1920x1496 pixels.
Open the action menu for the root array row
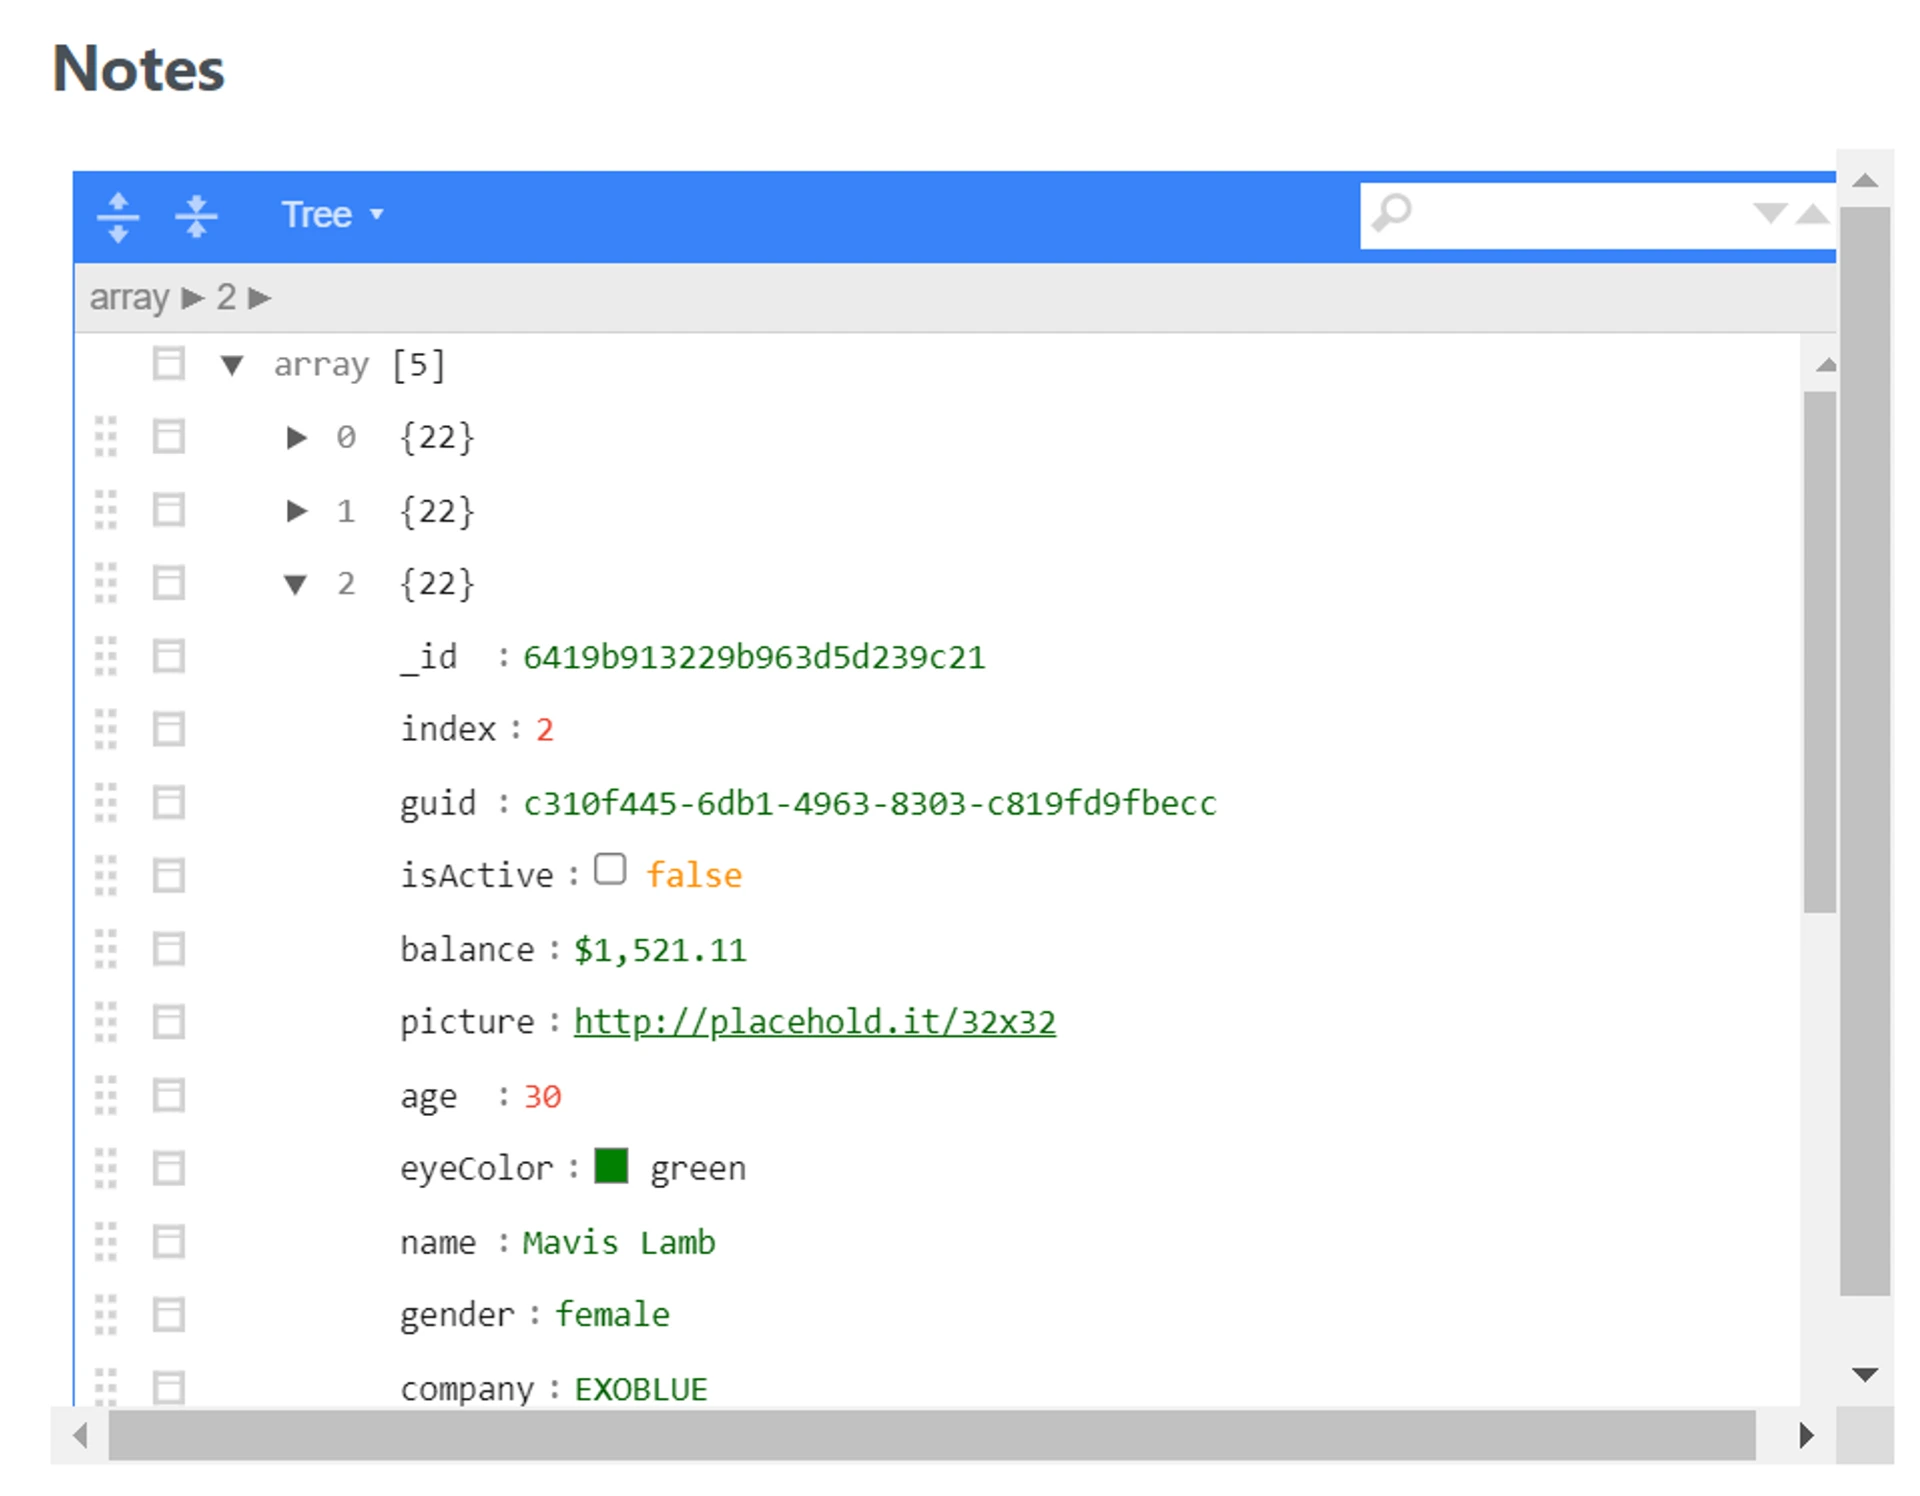click(168, 364)
